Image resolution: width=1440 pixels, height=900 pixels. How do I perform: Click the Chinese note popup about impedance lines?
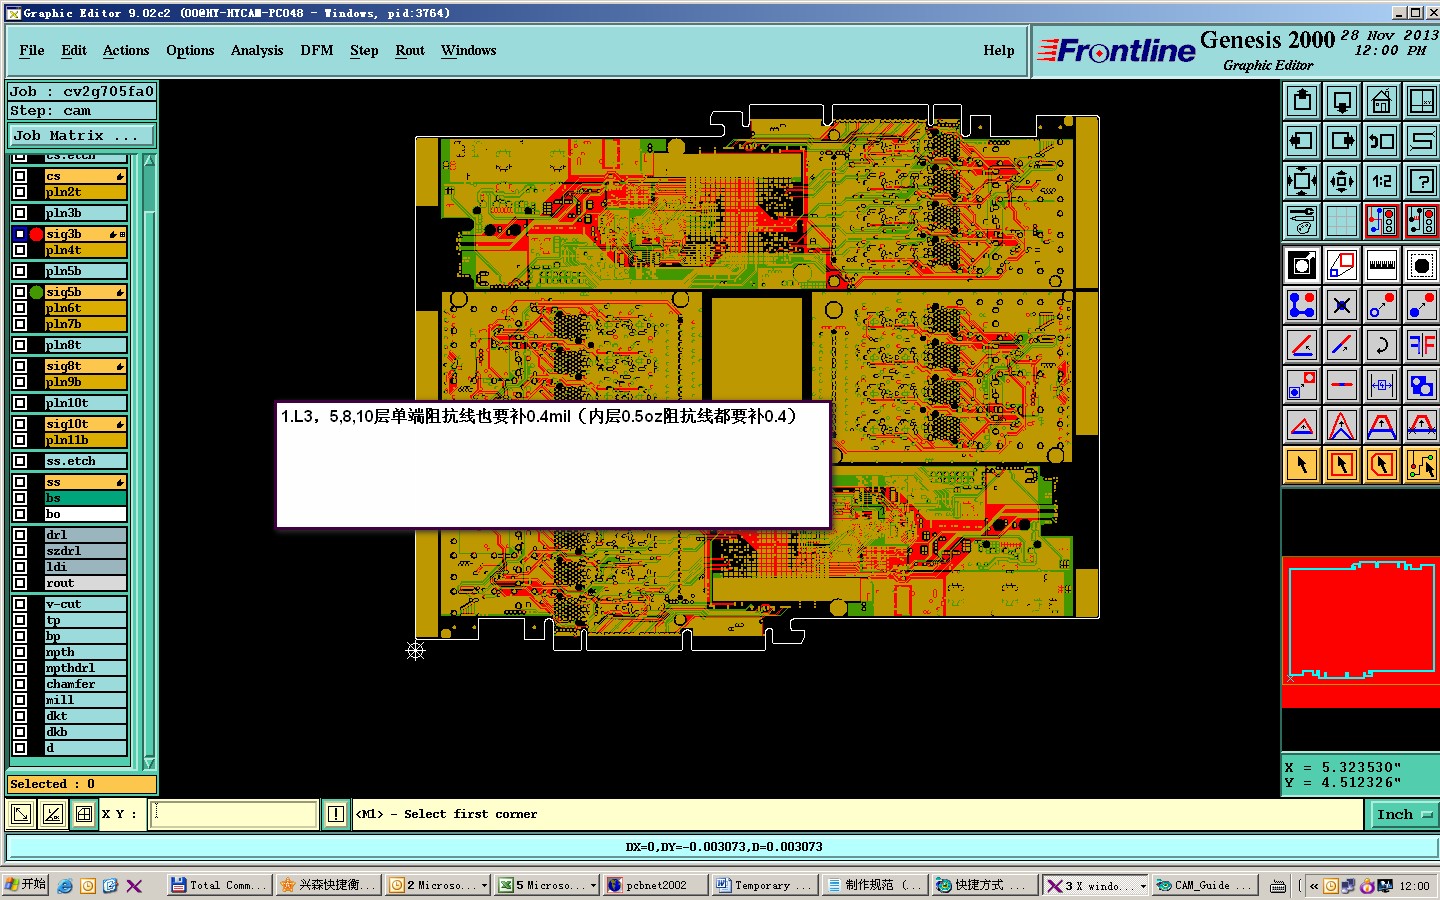click(553, 465)
